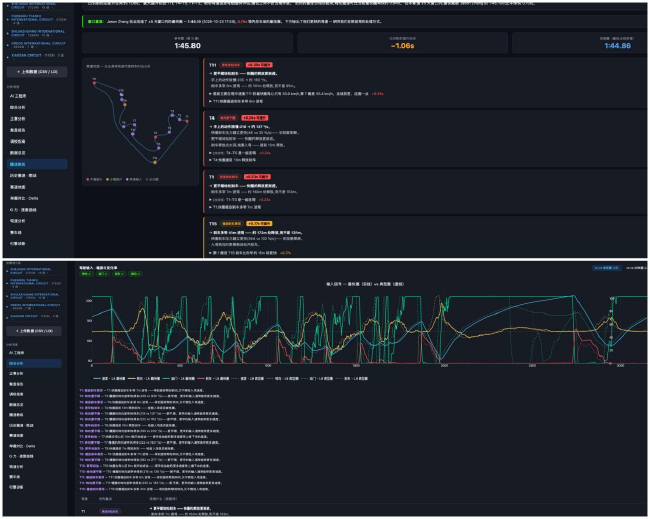Toggle the last green check chip above chart
Viewport: 650px width, 519px height.
[136, 274]
